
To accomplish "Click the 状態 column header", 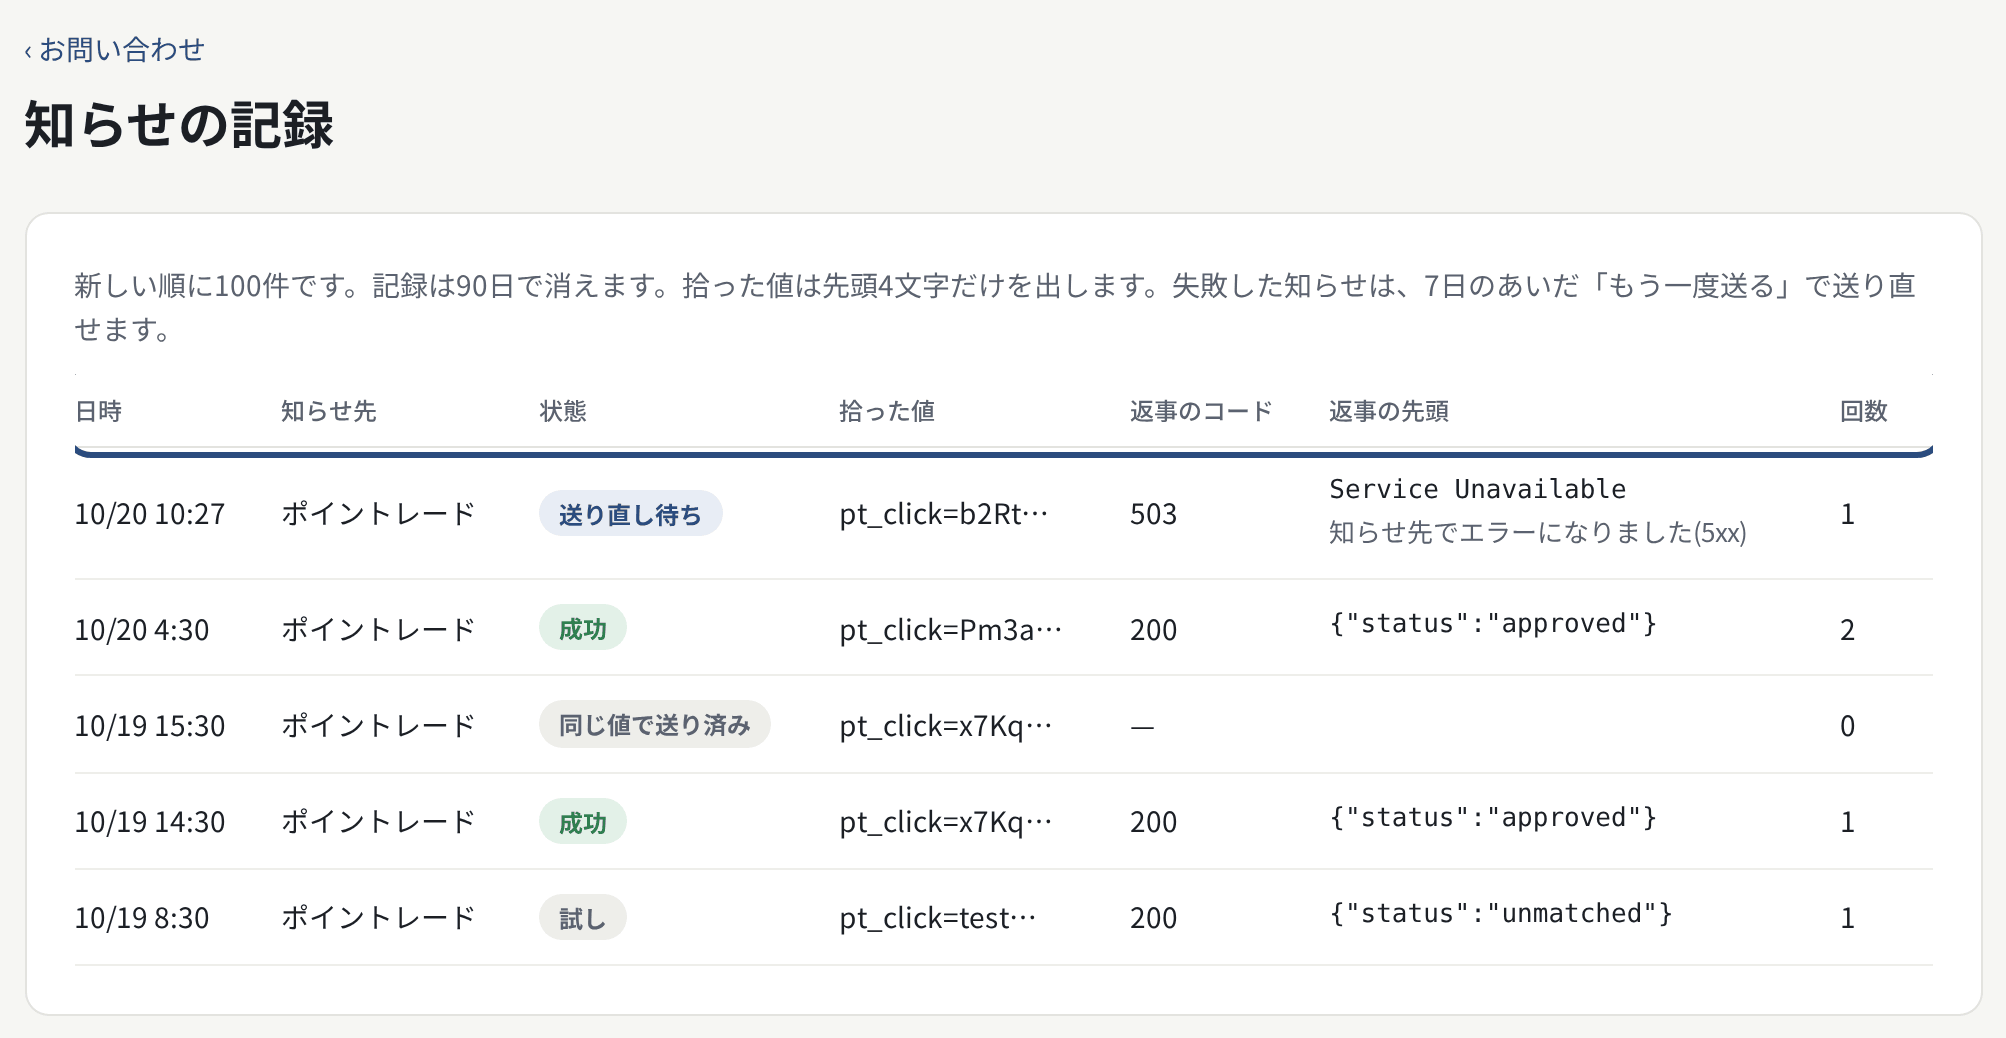I will coord(563,411).
